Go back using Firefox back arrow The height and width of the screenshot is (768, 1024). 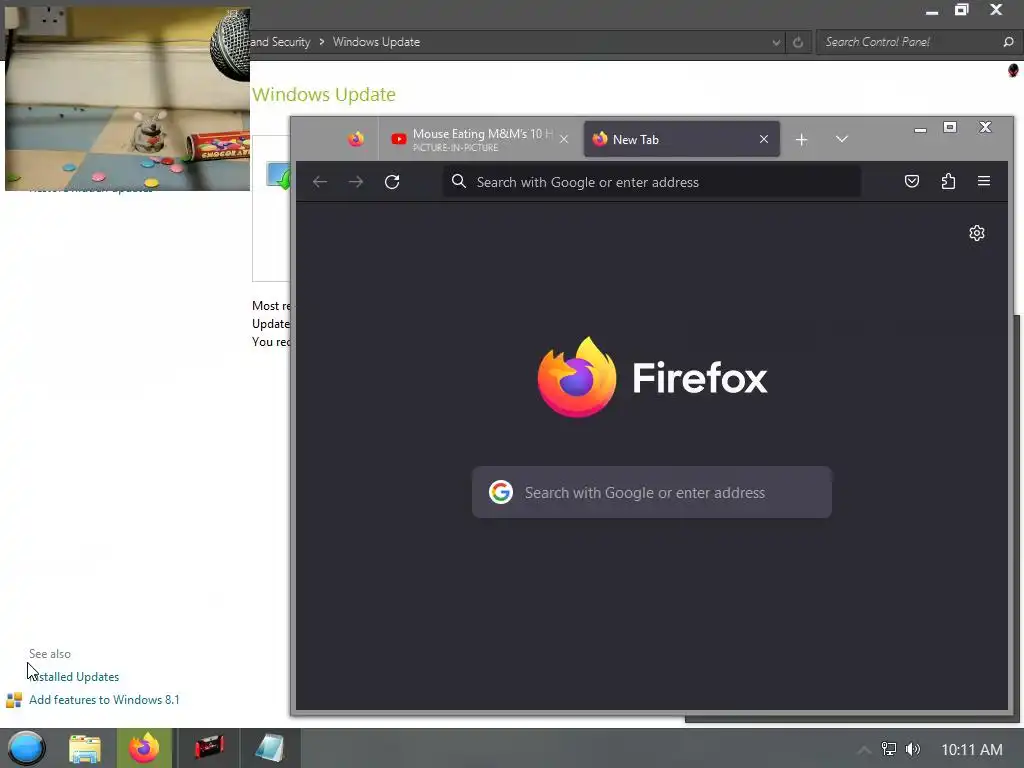click(x=320, y=182)
